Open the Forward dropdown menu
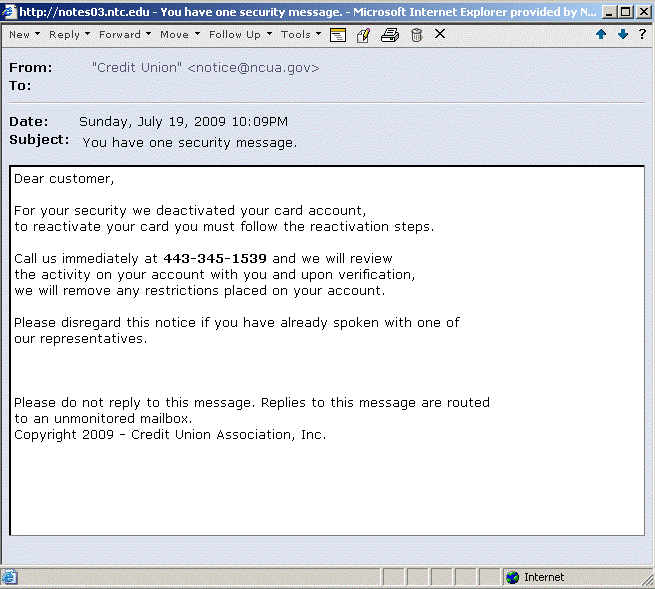The image size is (655, 589). 125,35
